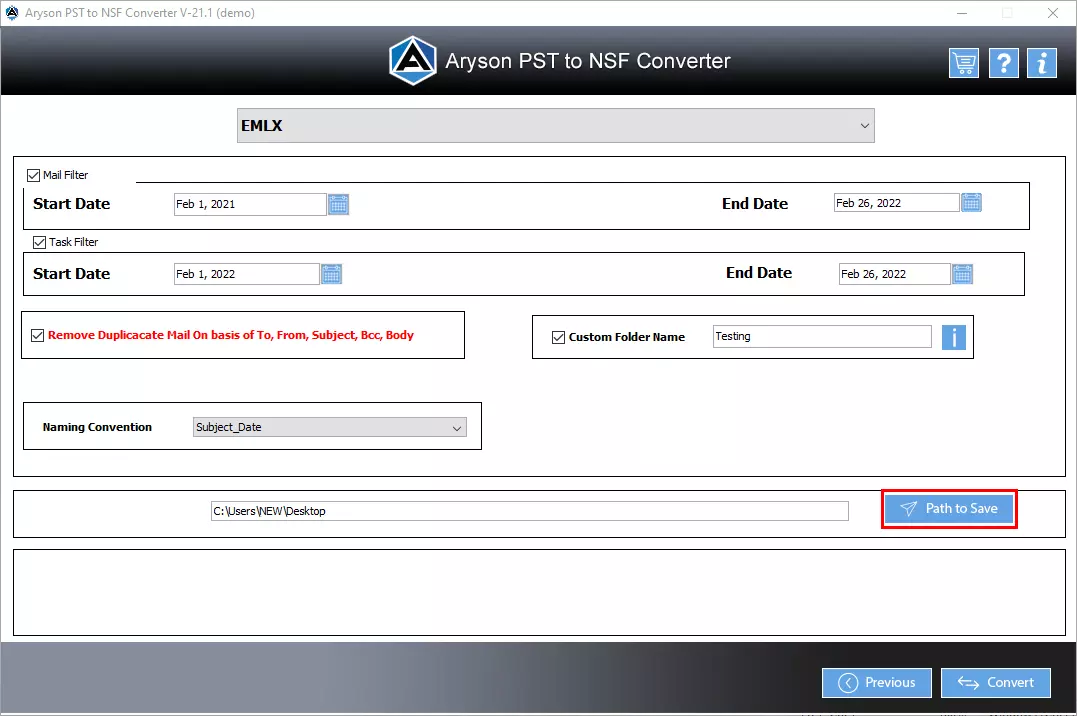The height and width of the screenshot is (716, 1077).
Task: Expand the EMLX format dropdown
Action: (556, 126)
